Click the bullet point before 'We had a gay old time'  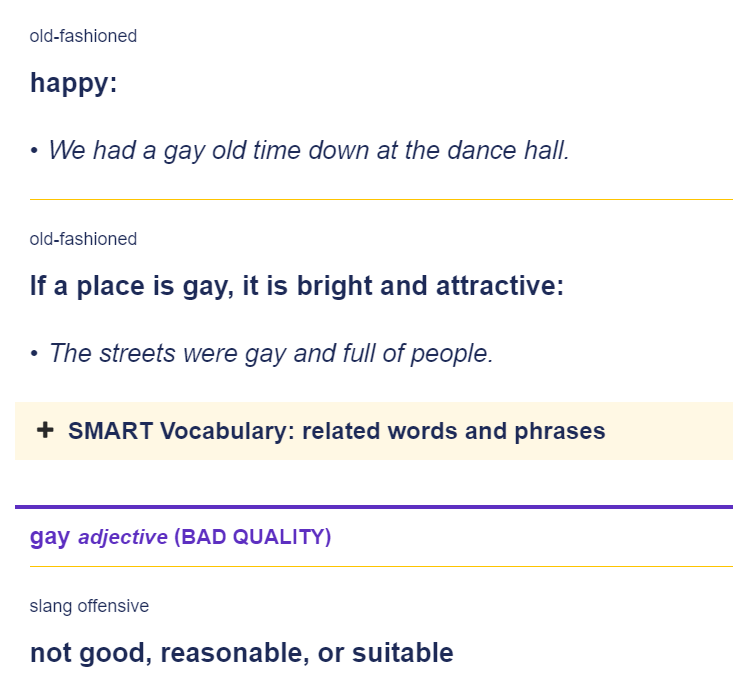34,151
